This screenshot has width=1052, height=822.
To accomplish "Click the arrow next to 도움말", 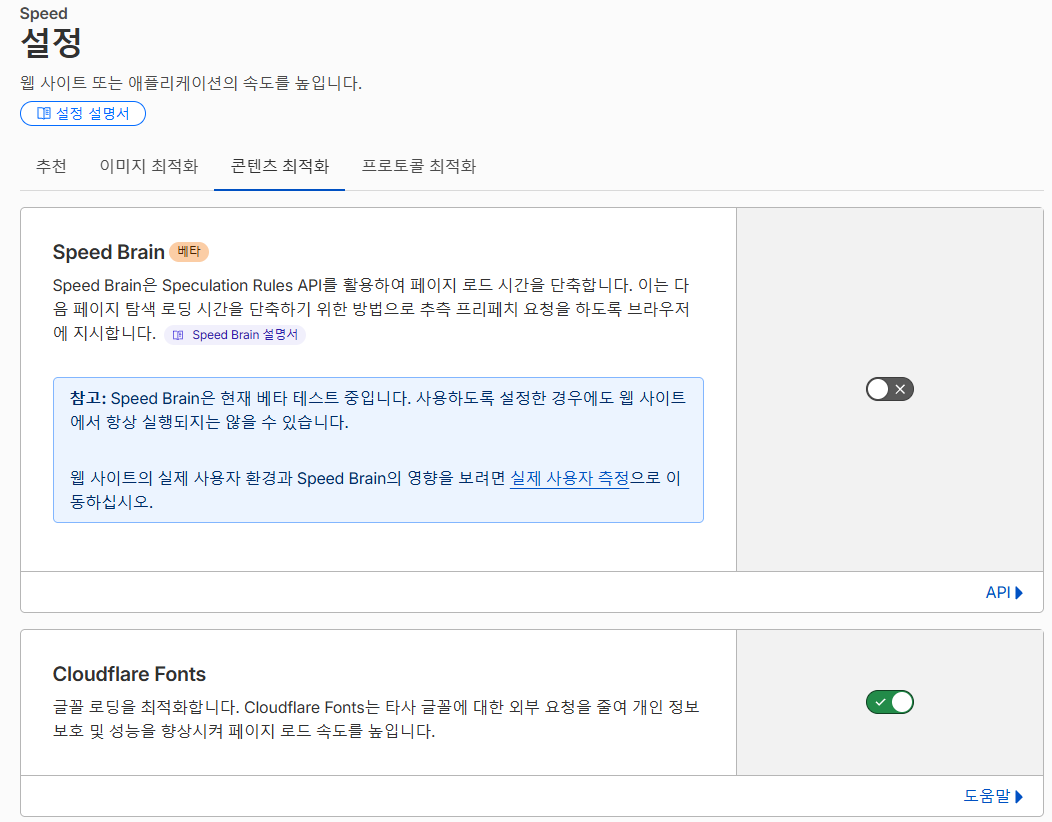I will click(1019, 797).
